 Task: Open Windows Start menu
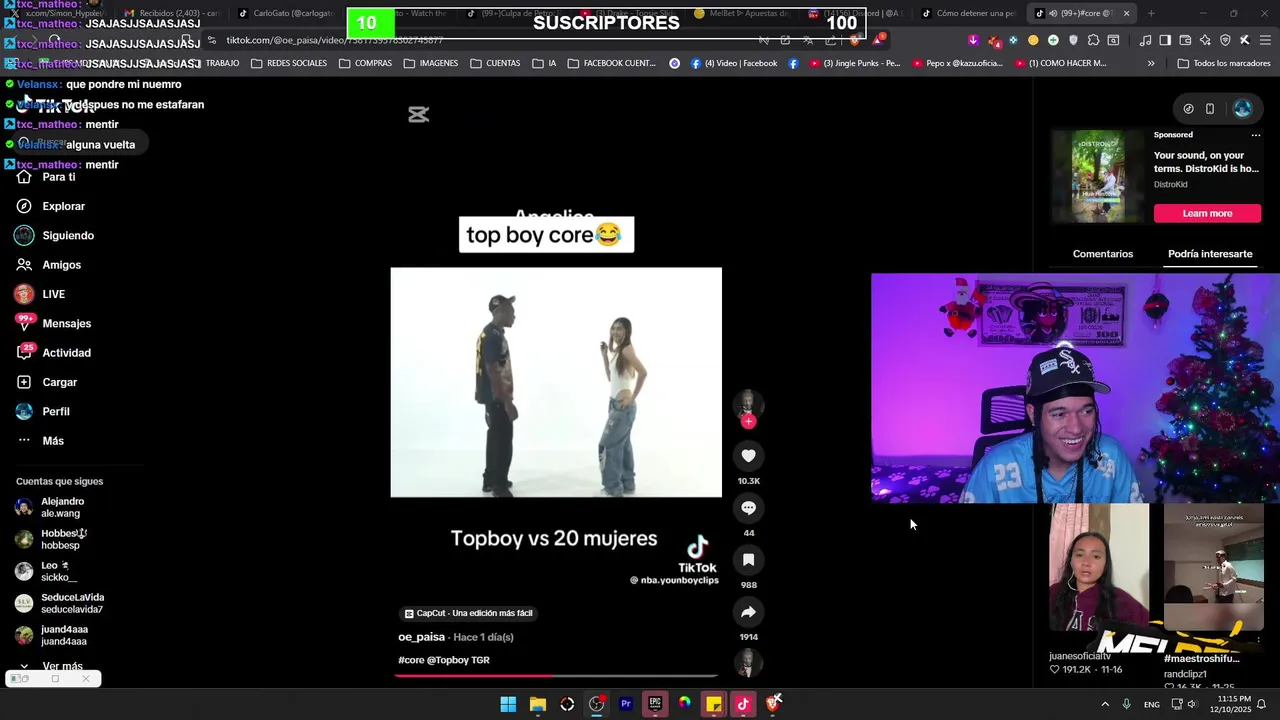tap(508, 704)
